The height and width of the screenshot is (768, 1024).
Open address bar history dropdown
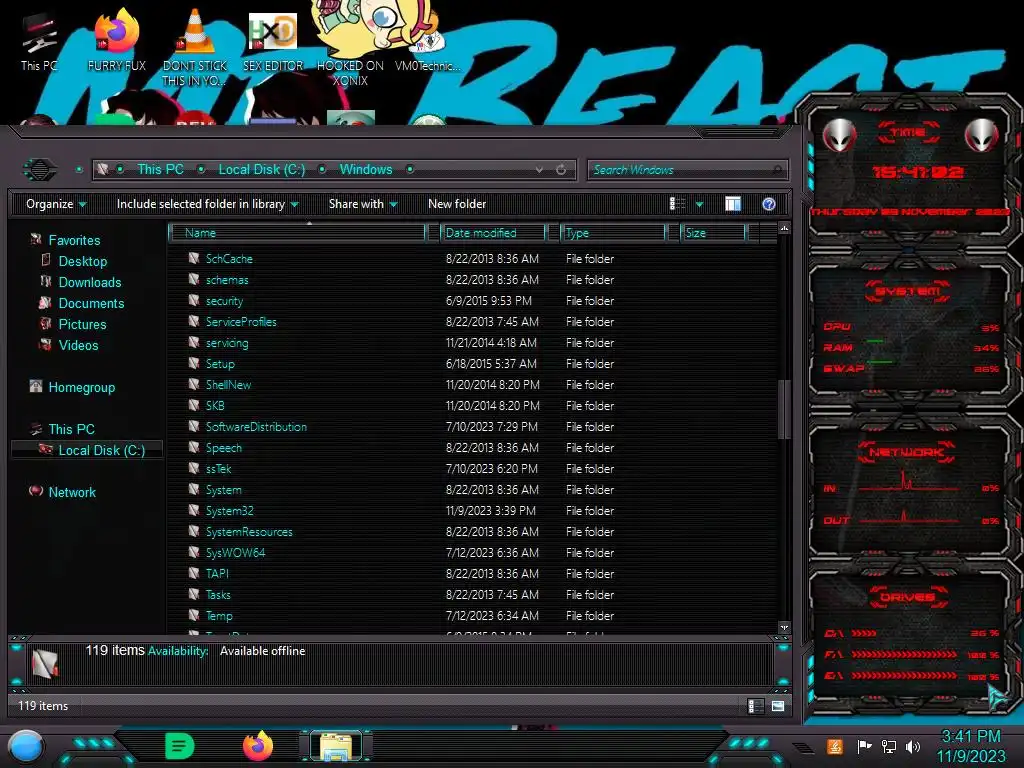coord(539,170)
